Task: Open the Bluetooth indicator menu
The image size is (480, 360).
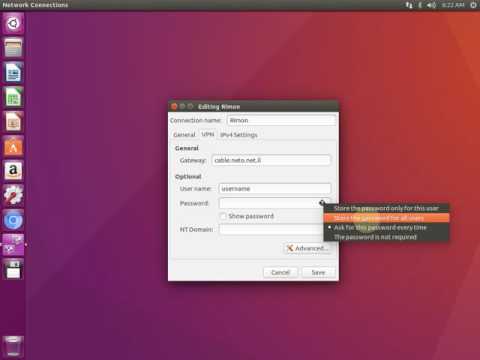Action: click(x=420, y=5)
